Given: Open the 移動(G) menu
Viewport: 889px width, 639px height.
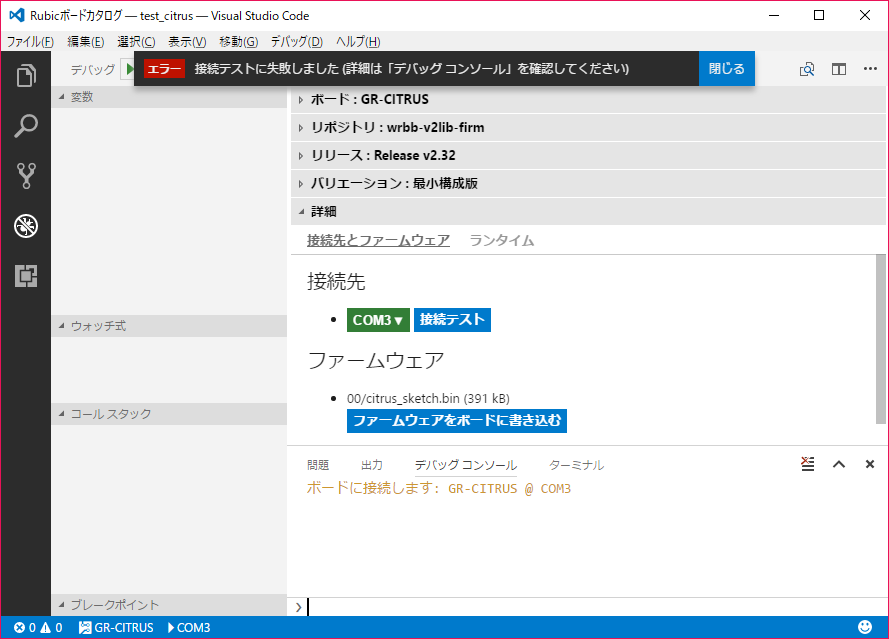Looking at the screenshot, I should 239,41.
